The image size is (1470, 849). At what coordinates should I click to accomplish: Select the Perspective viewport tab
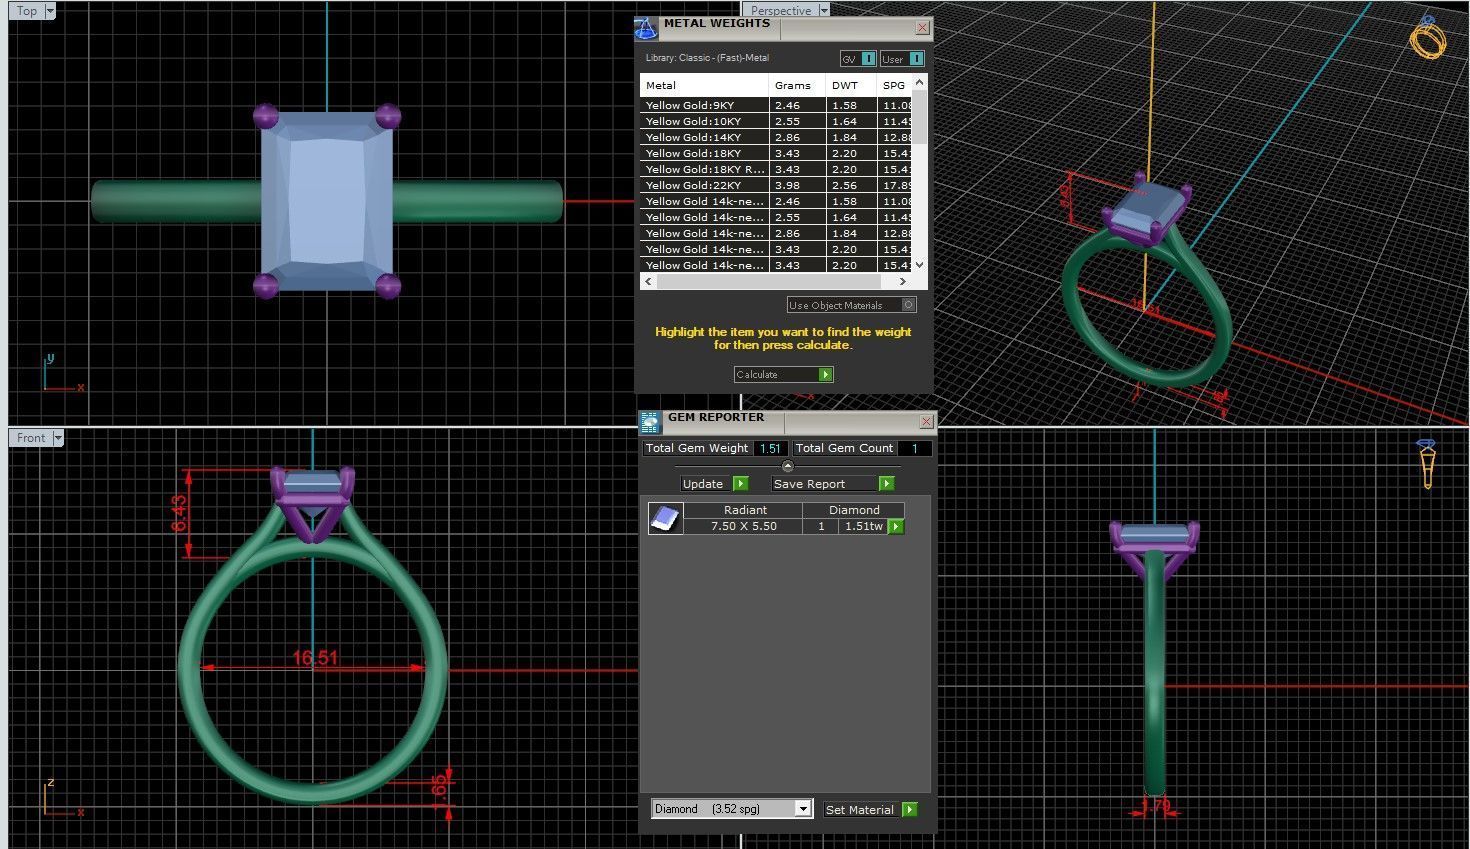pos(781,10)
